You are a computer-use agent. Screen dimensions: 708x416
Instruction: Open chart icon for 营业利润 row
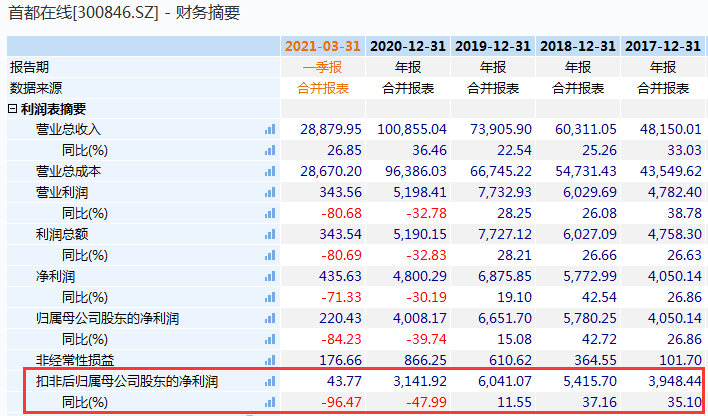point(270,192)
